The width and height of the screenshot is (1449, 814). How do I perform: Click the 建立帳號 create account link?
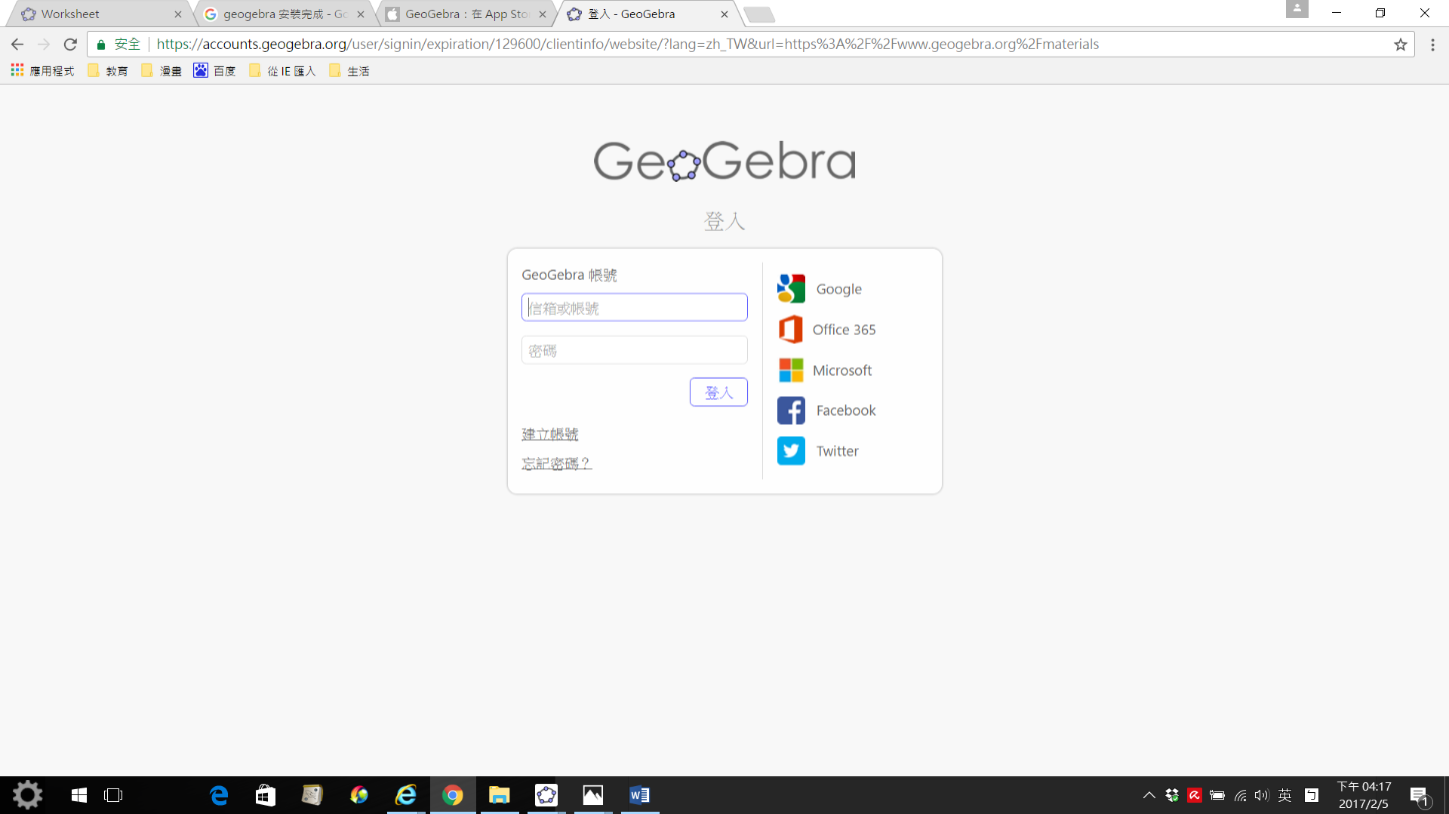click(550, 434)
